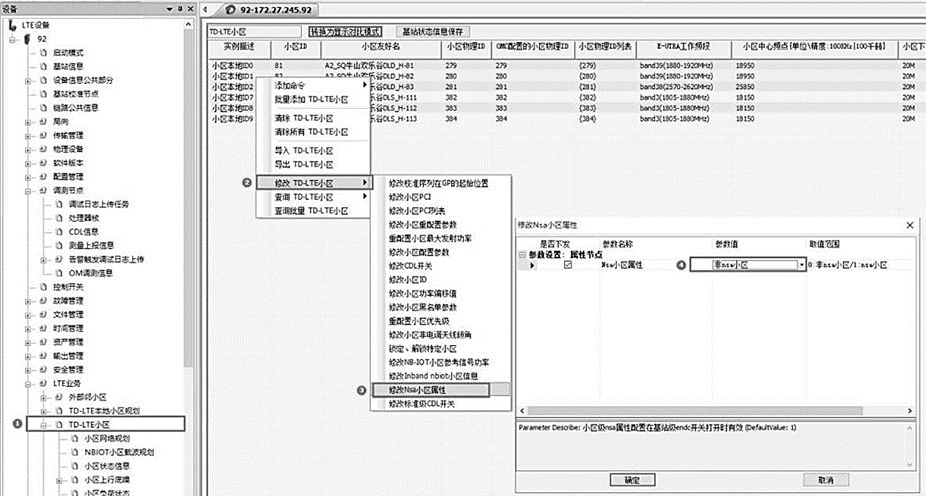Image resolution: width=926 pixels, height=496 pixels.
Task: Select 修改 TD-LTE小区 menu entry
Action: click(x=314, y=182)
